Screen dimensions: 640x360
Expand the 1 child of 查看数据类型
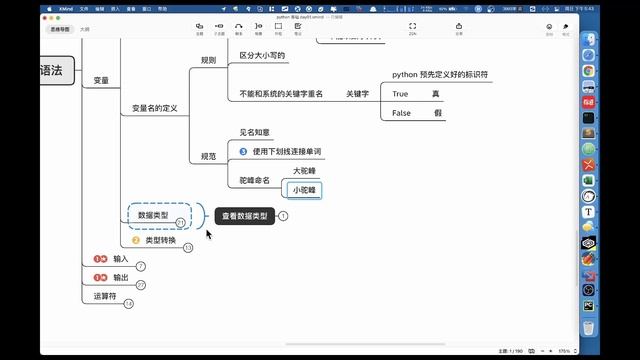[283, 216]
